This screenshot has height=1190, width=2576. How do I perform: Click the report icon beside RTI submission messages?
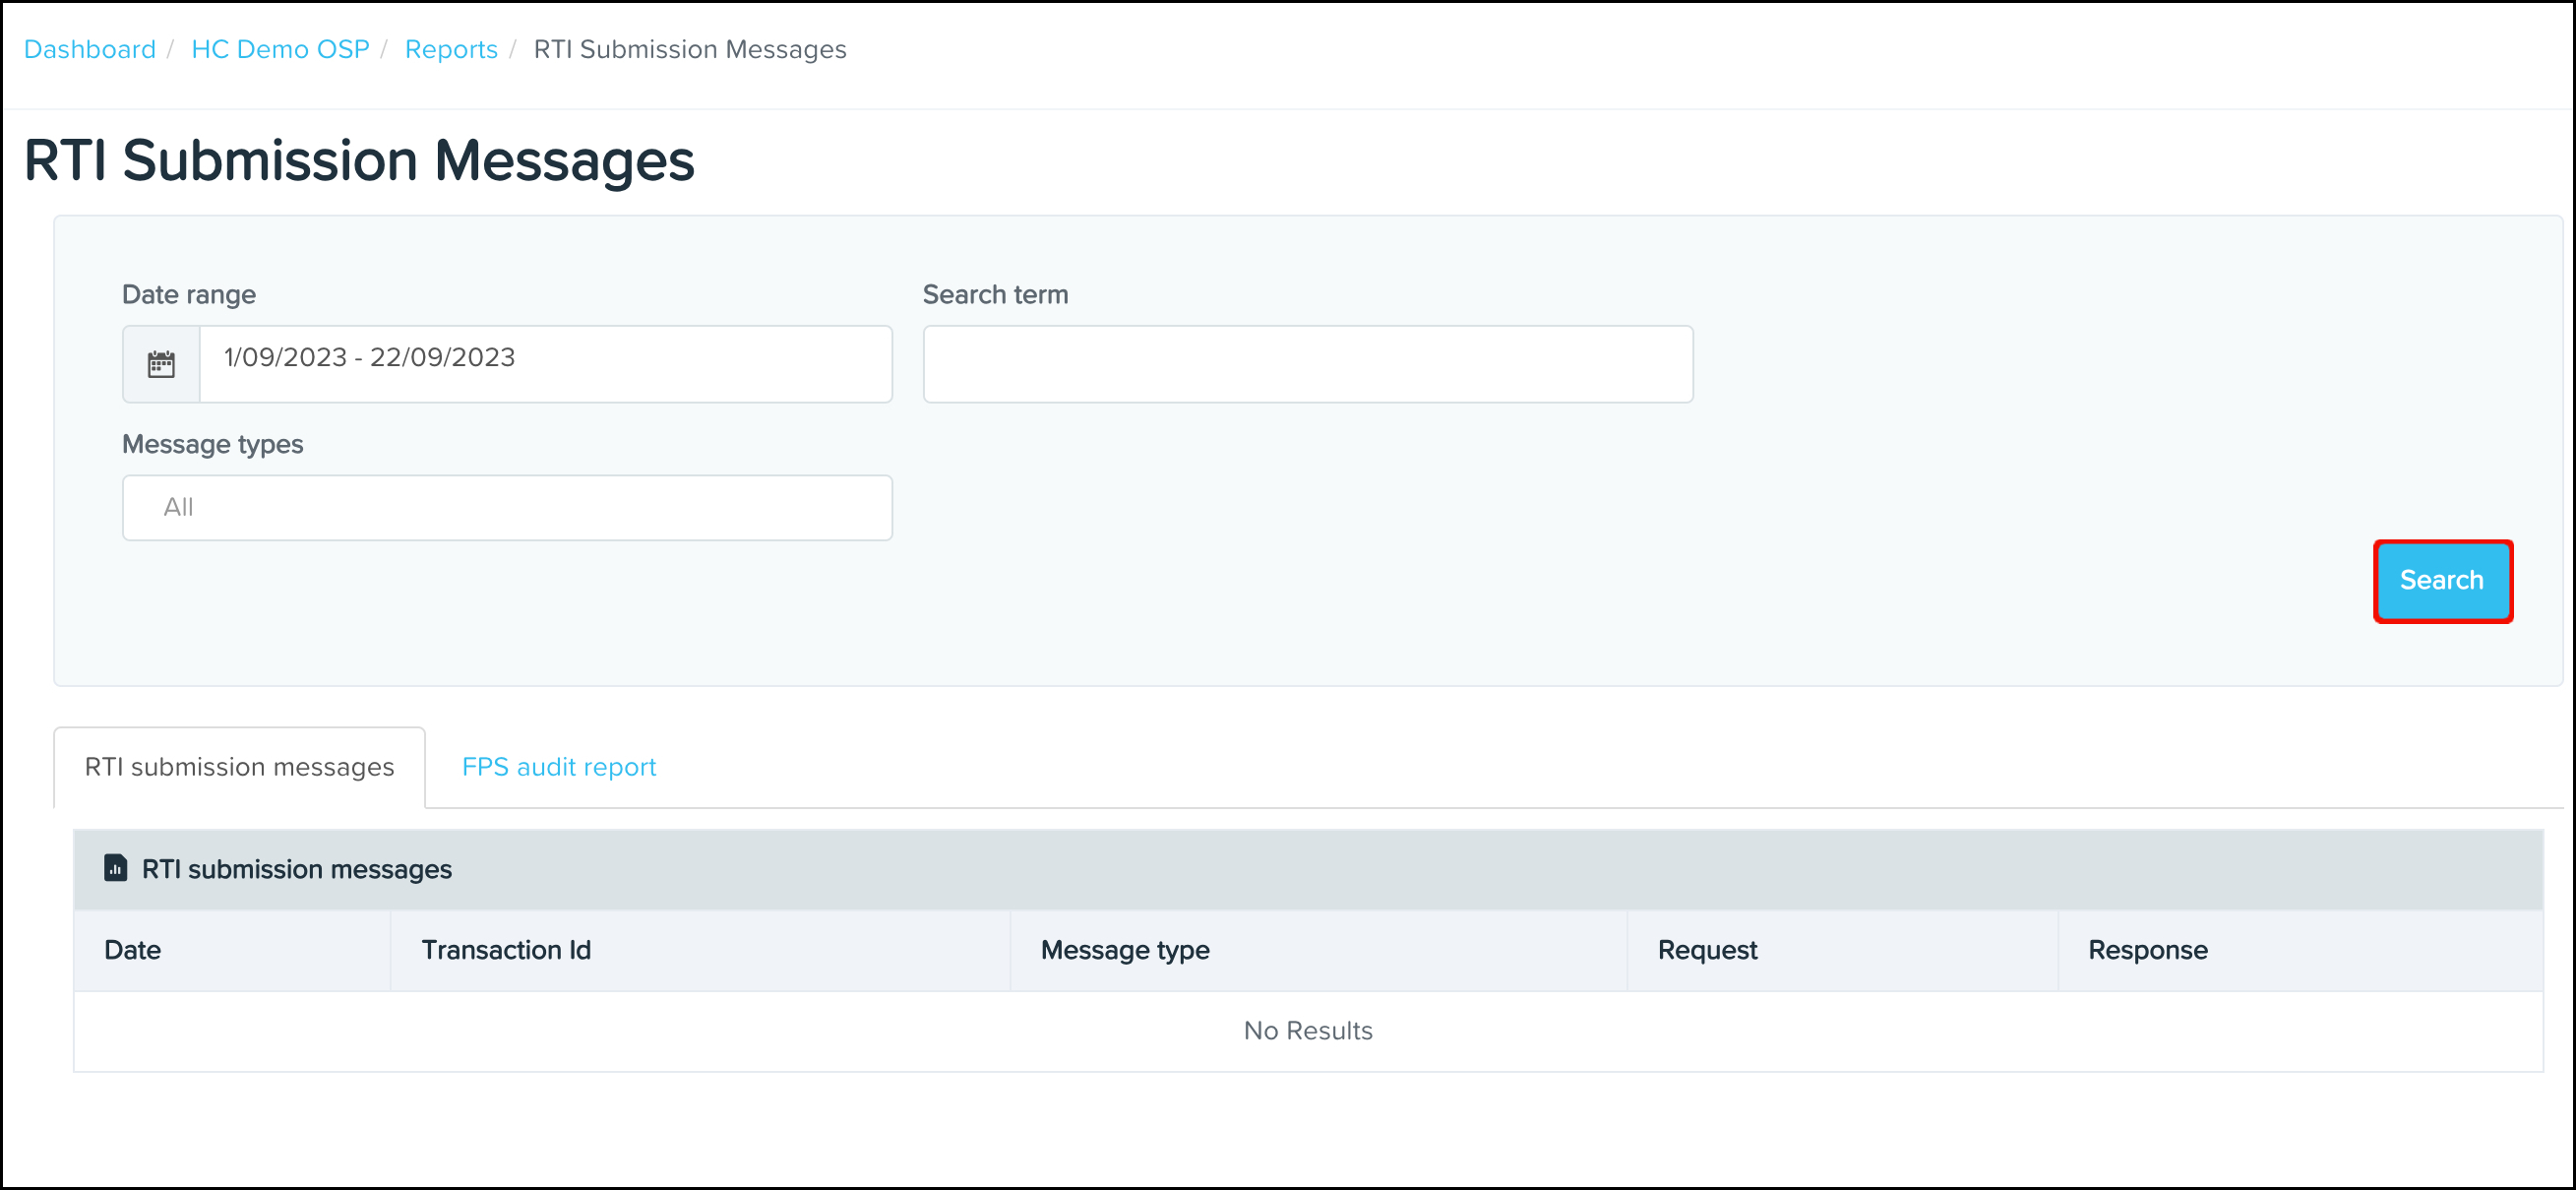click(x=115, y=869)
